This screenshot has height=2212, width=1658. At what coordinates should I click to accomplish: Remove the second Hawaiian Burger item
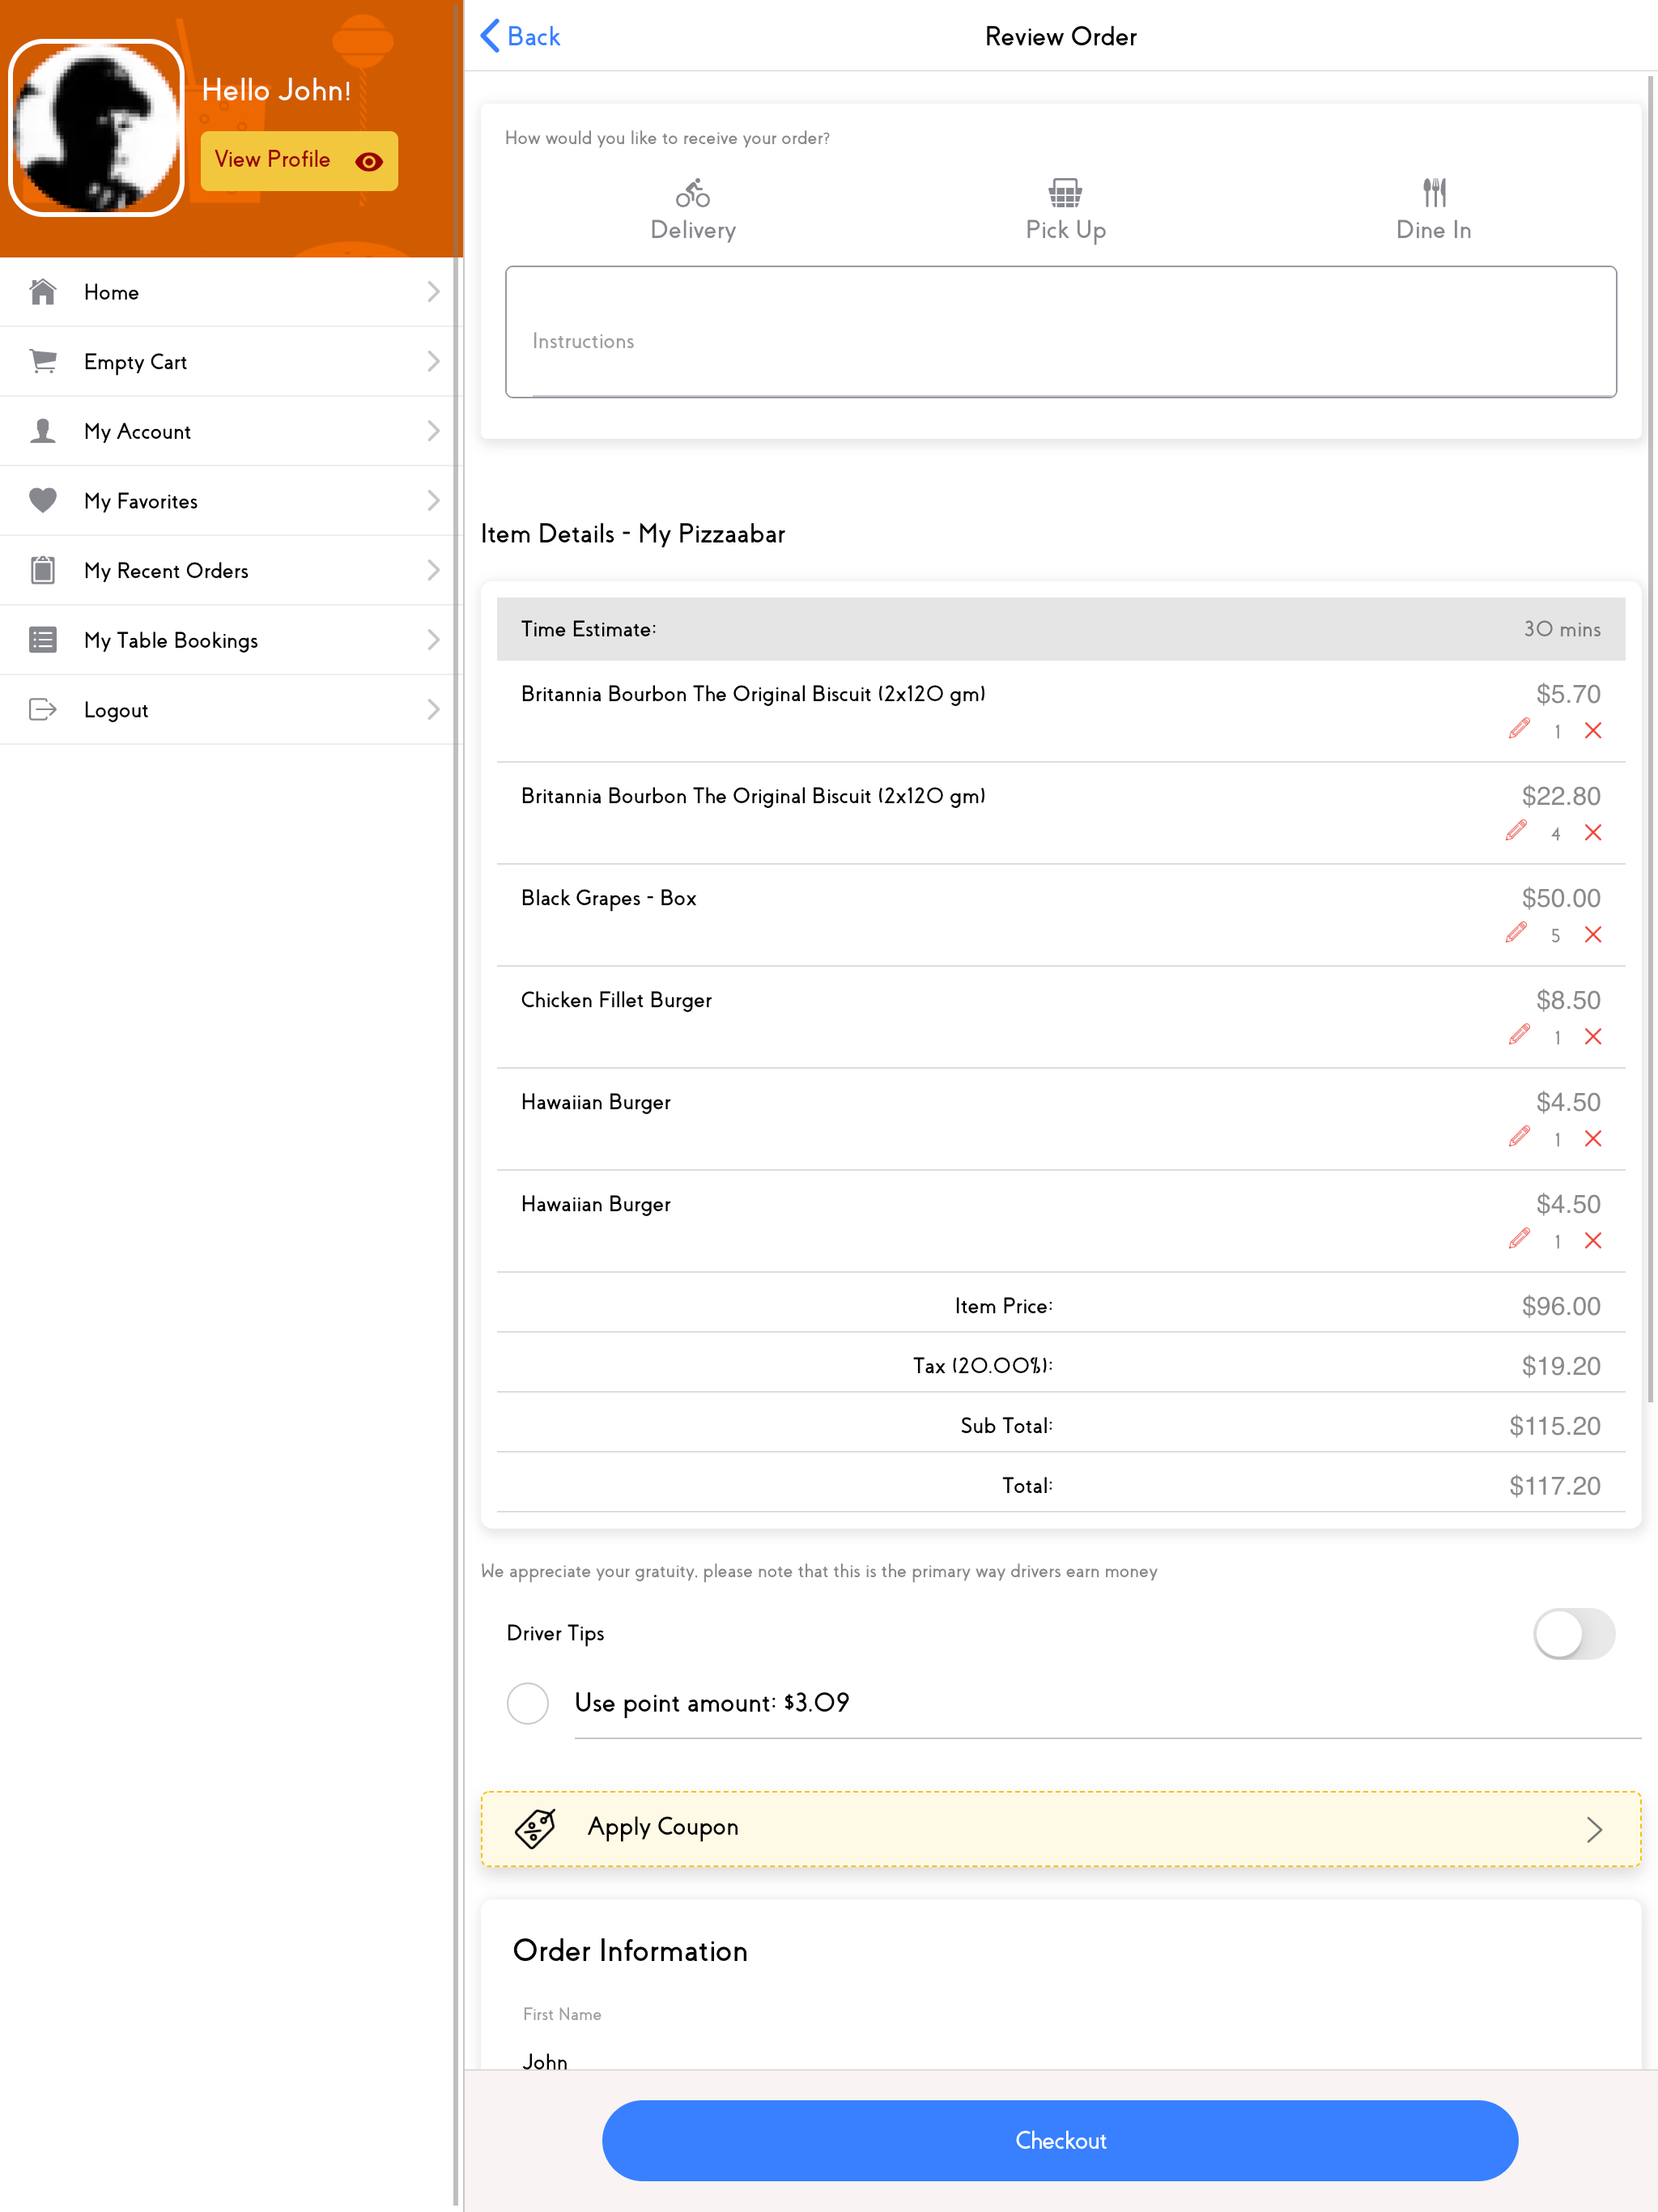[1593, 1241]
